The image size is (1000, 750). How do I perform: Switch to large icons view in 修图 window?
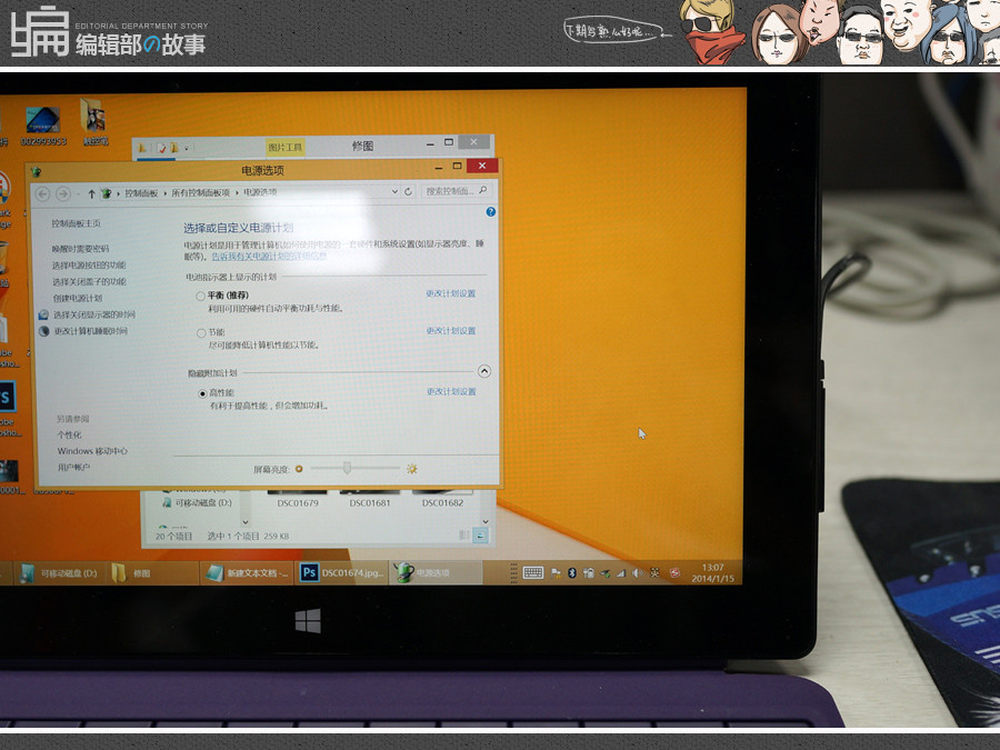coord(482,536)
